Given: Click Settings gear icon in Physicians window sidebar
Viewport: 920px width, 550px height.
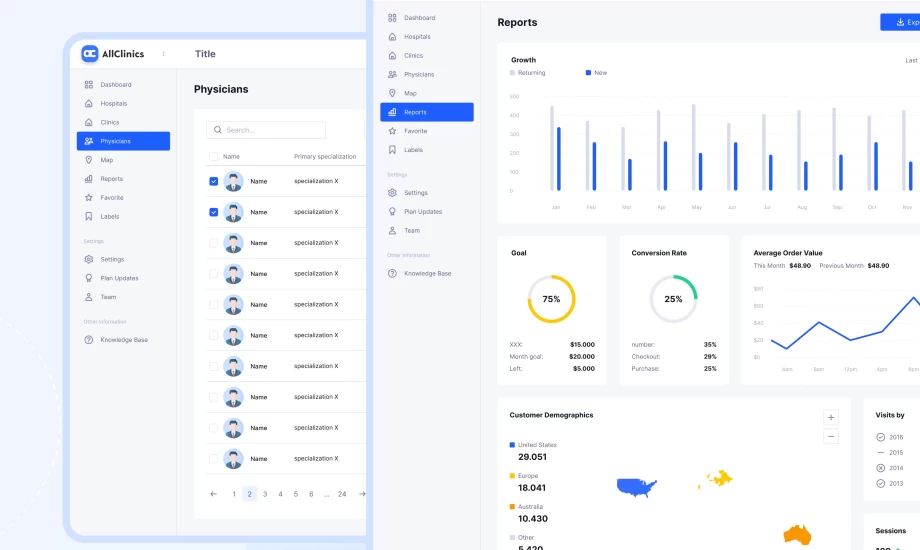Looking at the screenshot, I should click(x=89, y=259).
